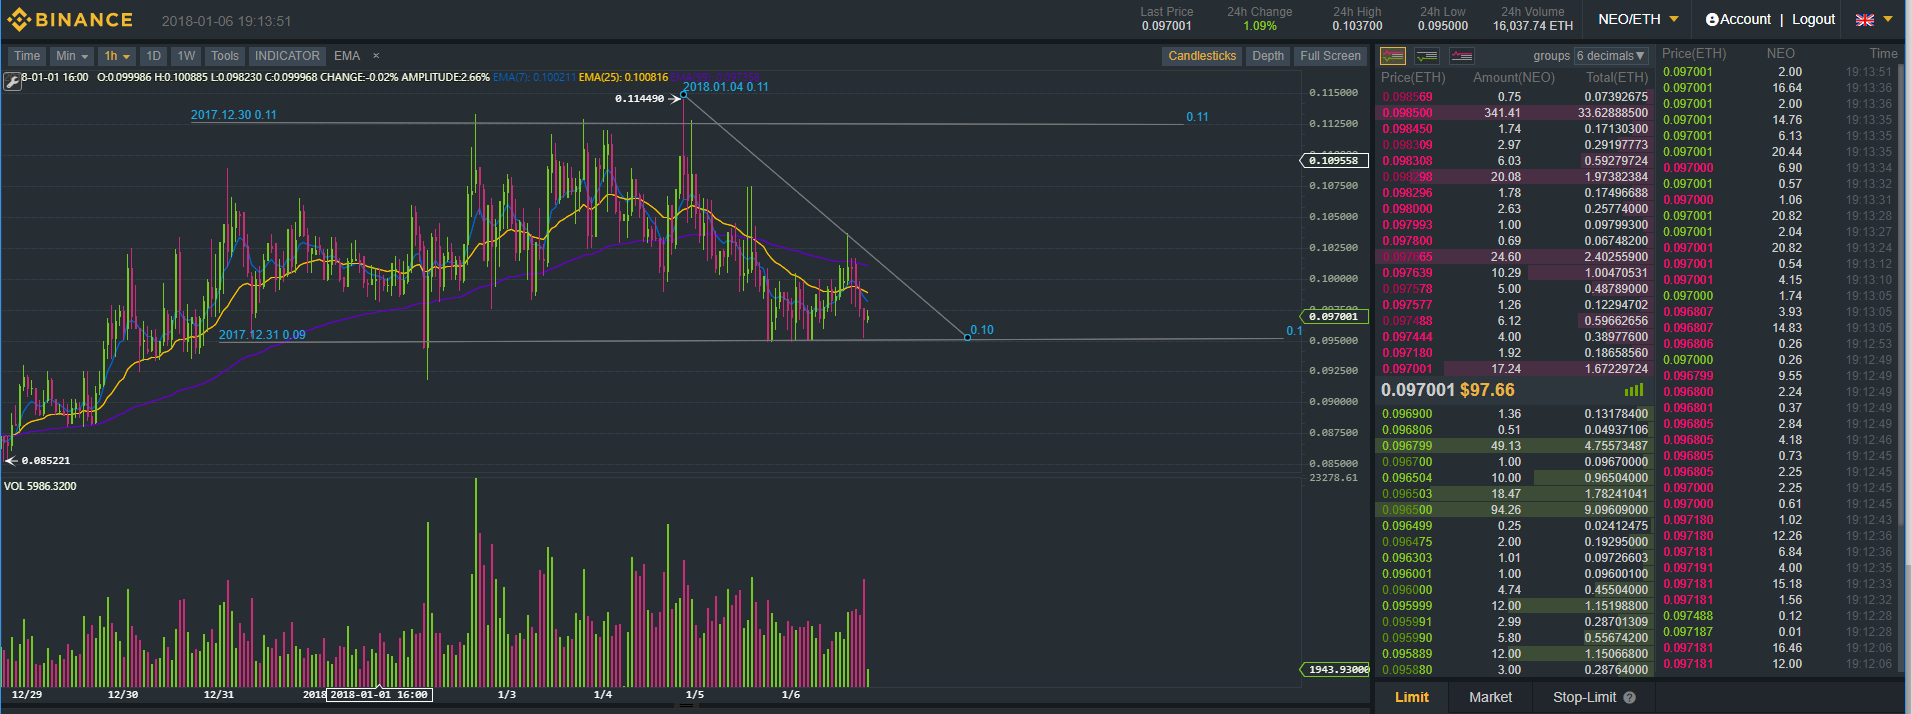The width and height of the screenshot is (1912, 714).
Task: Select buy order at price 0.096799
Action: pos(1514,446)
